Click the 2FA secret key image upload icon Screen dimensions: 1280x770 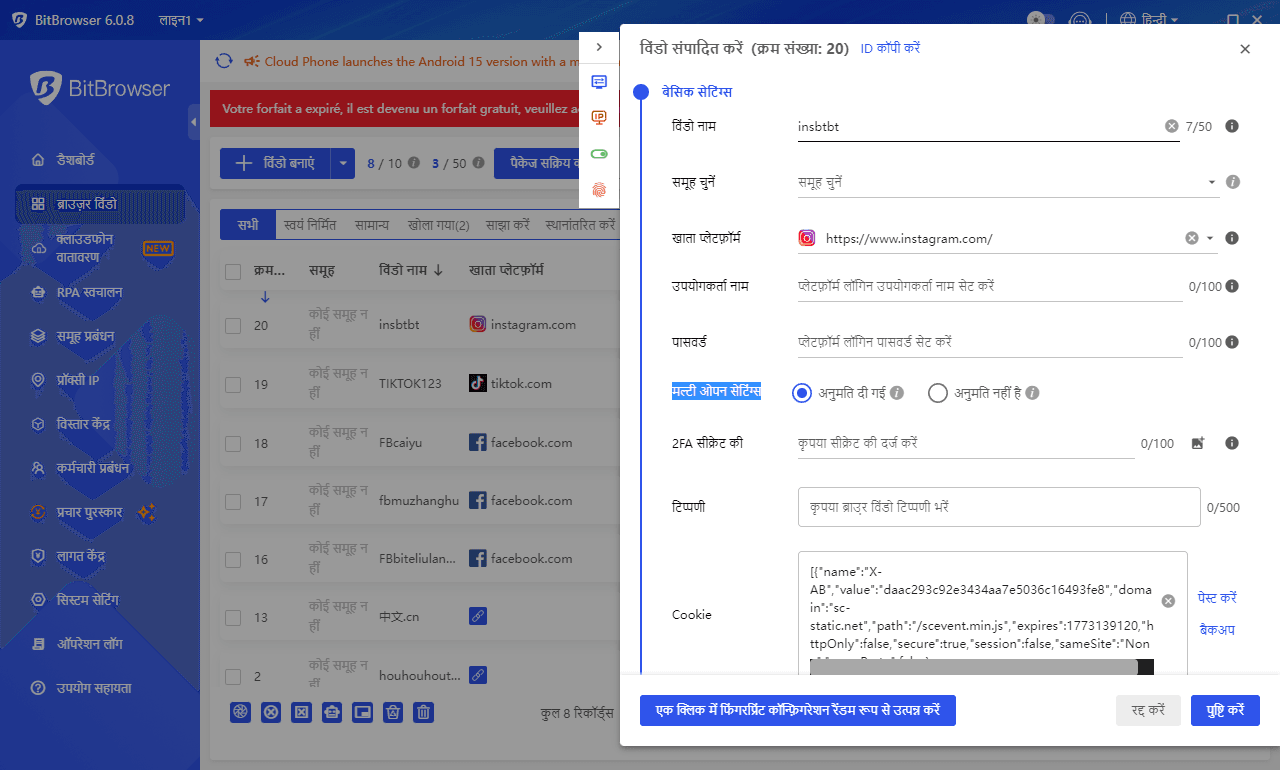click(x=1198, y=443)
